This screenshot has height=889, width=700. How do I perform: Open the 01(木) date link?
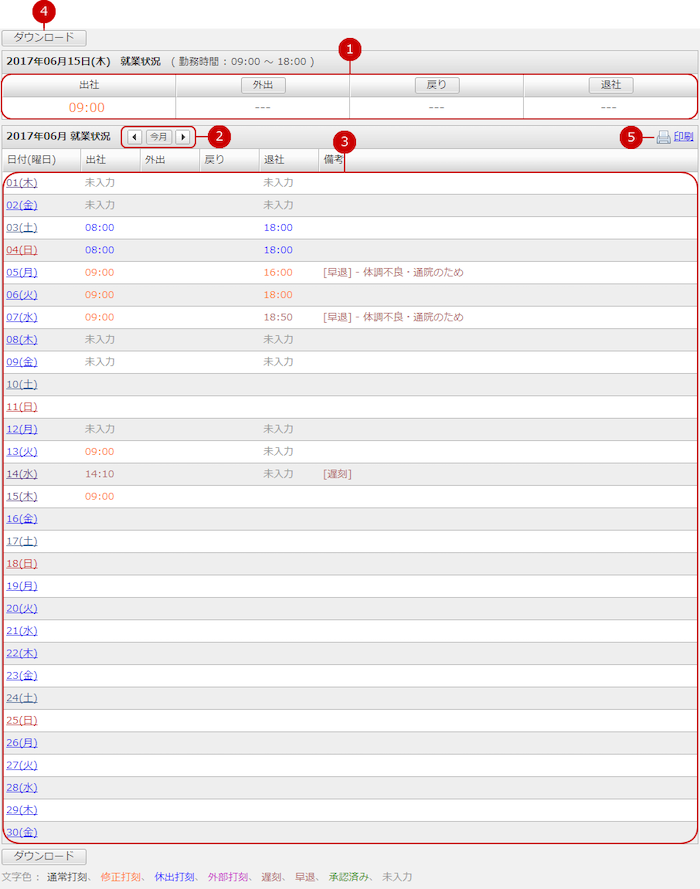coord(22,183)
